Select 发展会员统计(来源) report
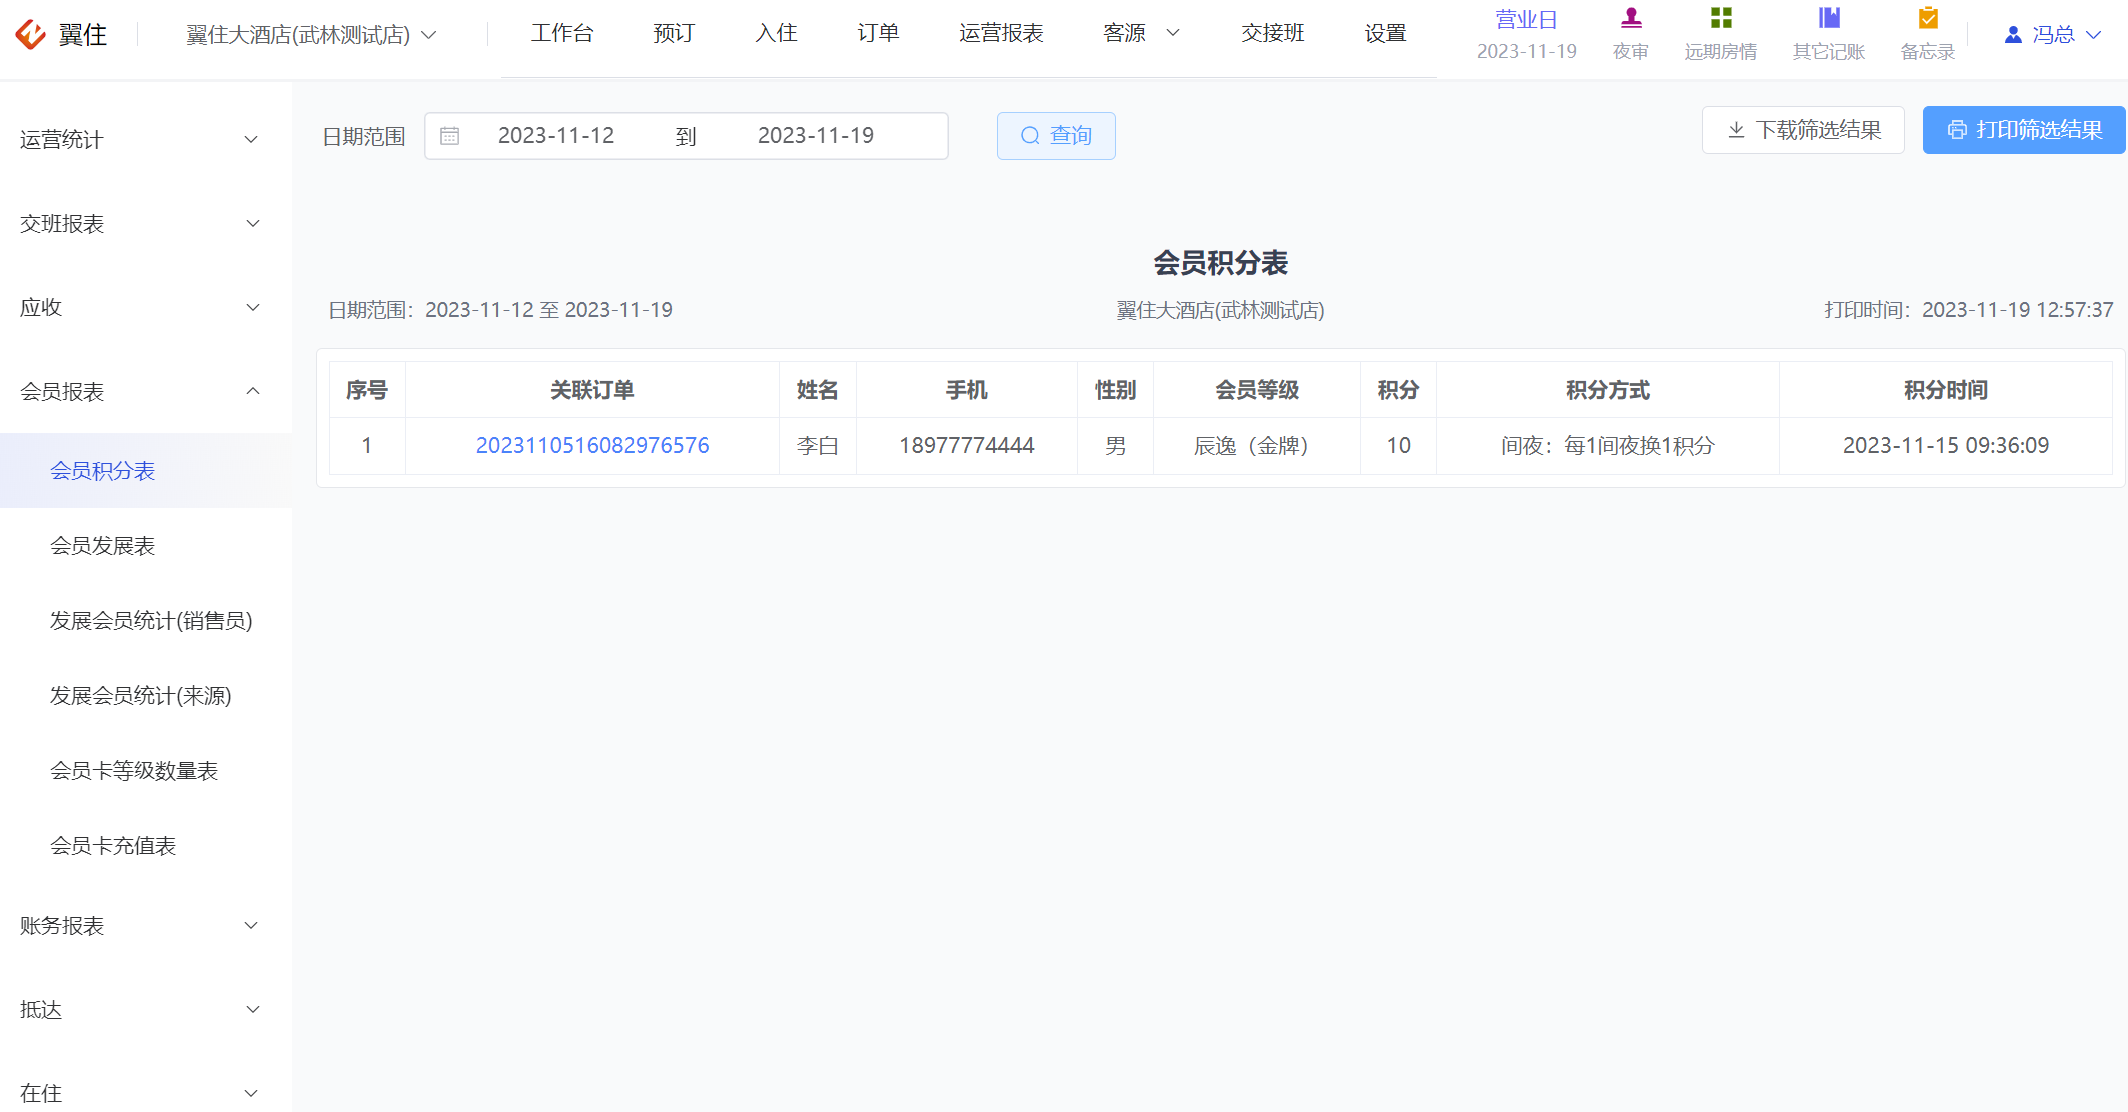2128x1112 pixels. pos(146,696)
